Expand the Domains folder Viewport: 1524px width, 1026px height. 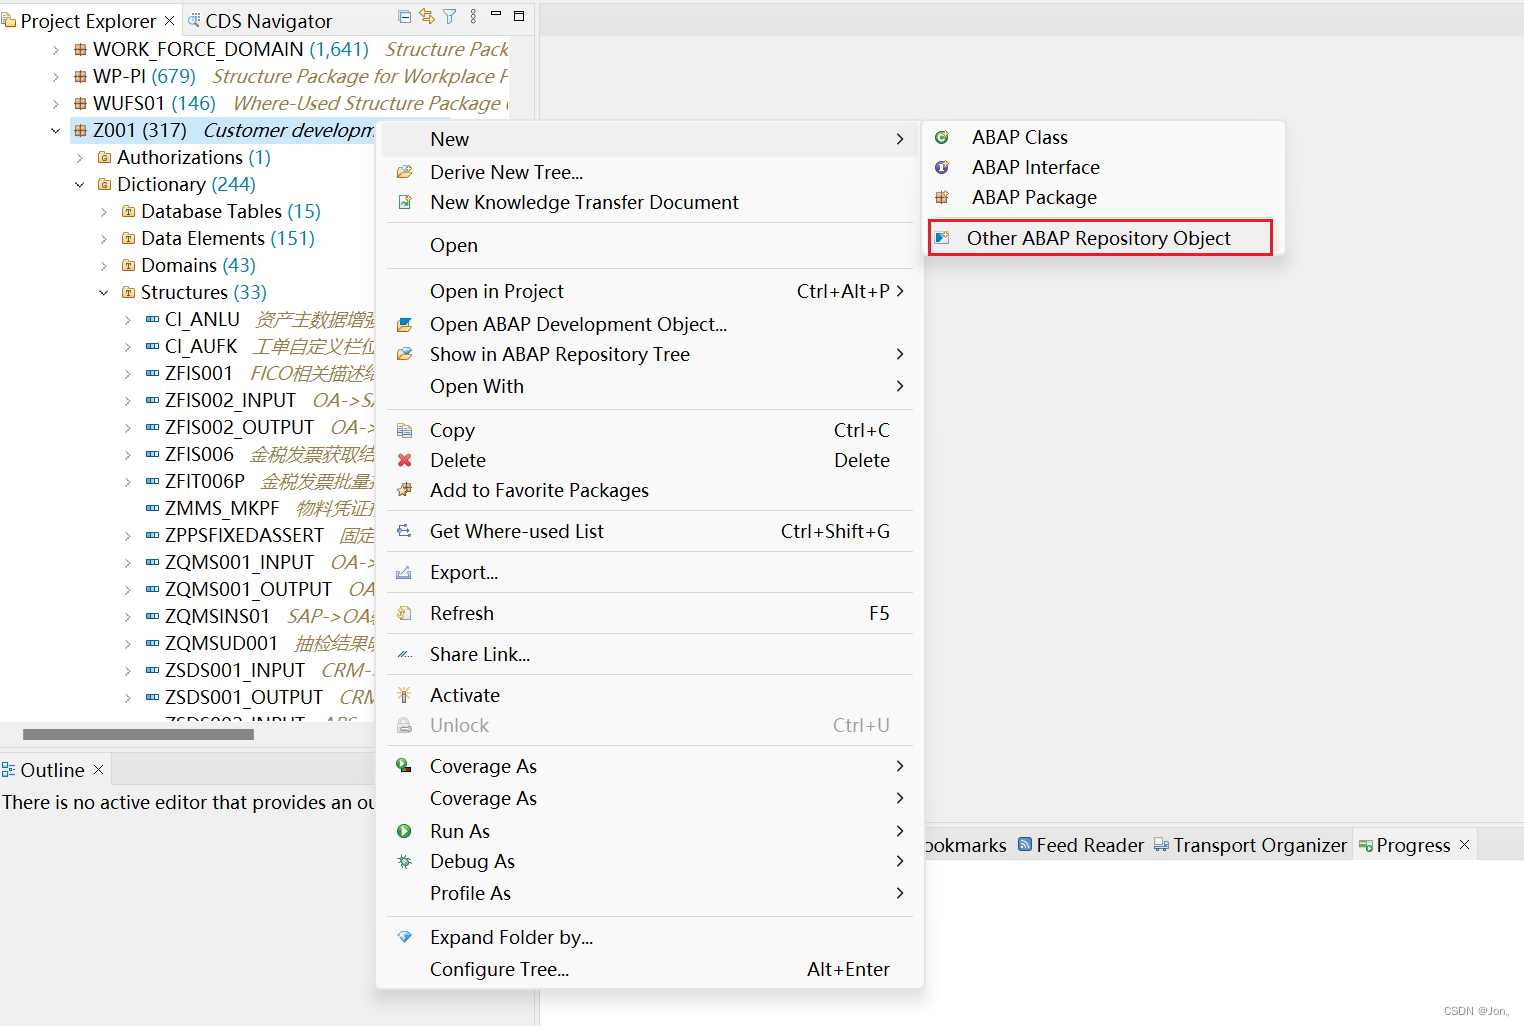coord(104,265)
